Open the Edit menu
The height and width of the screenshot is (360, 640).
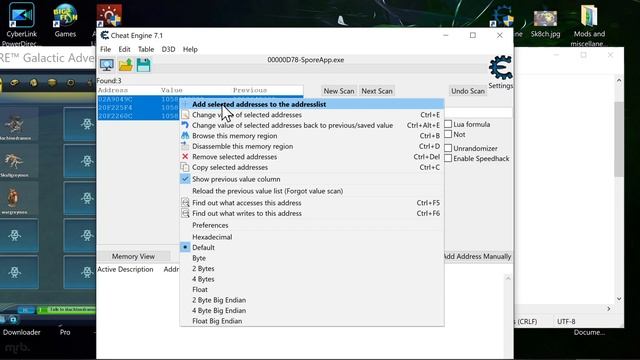pyautogui.click(x=124, y=49)
